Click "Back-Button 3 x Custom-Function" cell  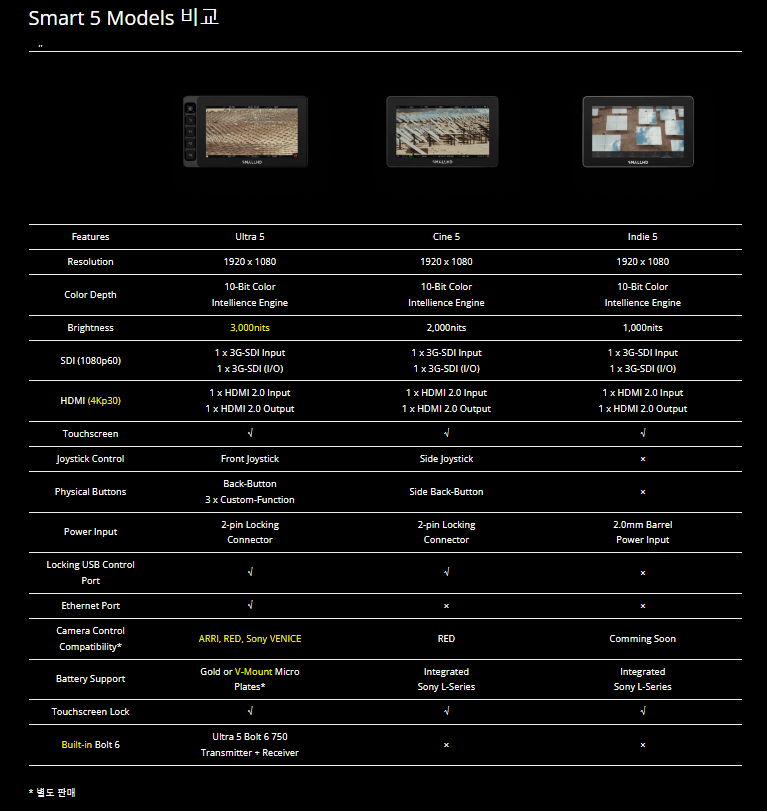coord(250,492)
